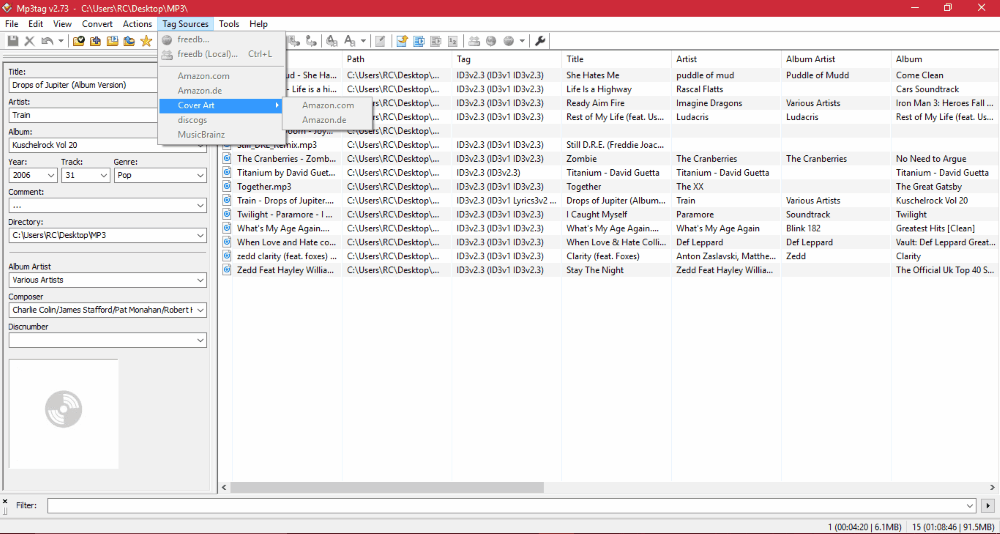Click the file icon beside When Love and Hate
The image size is (1000, 534).
[226, 242]
